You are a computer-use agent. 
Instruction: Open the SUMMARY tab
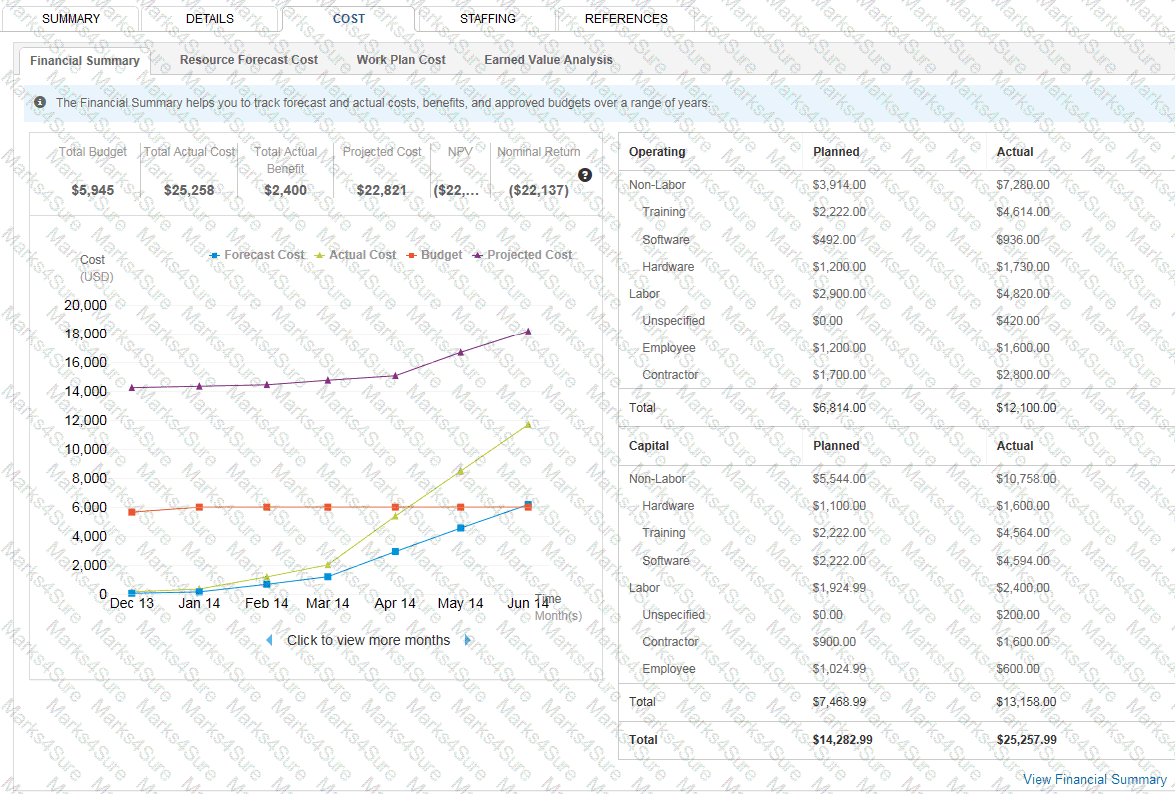[x=71, y=18]
